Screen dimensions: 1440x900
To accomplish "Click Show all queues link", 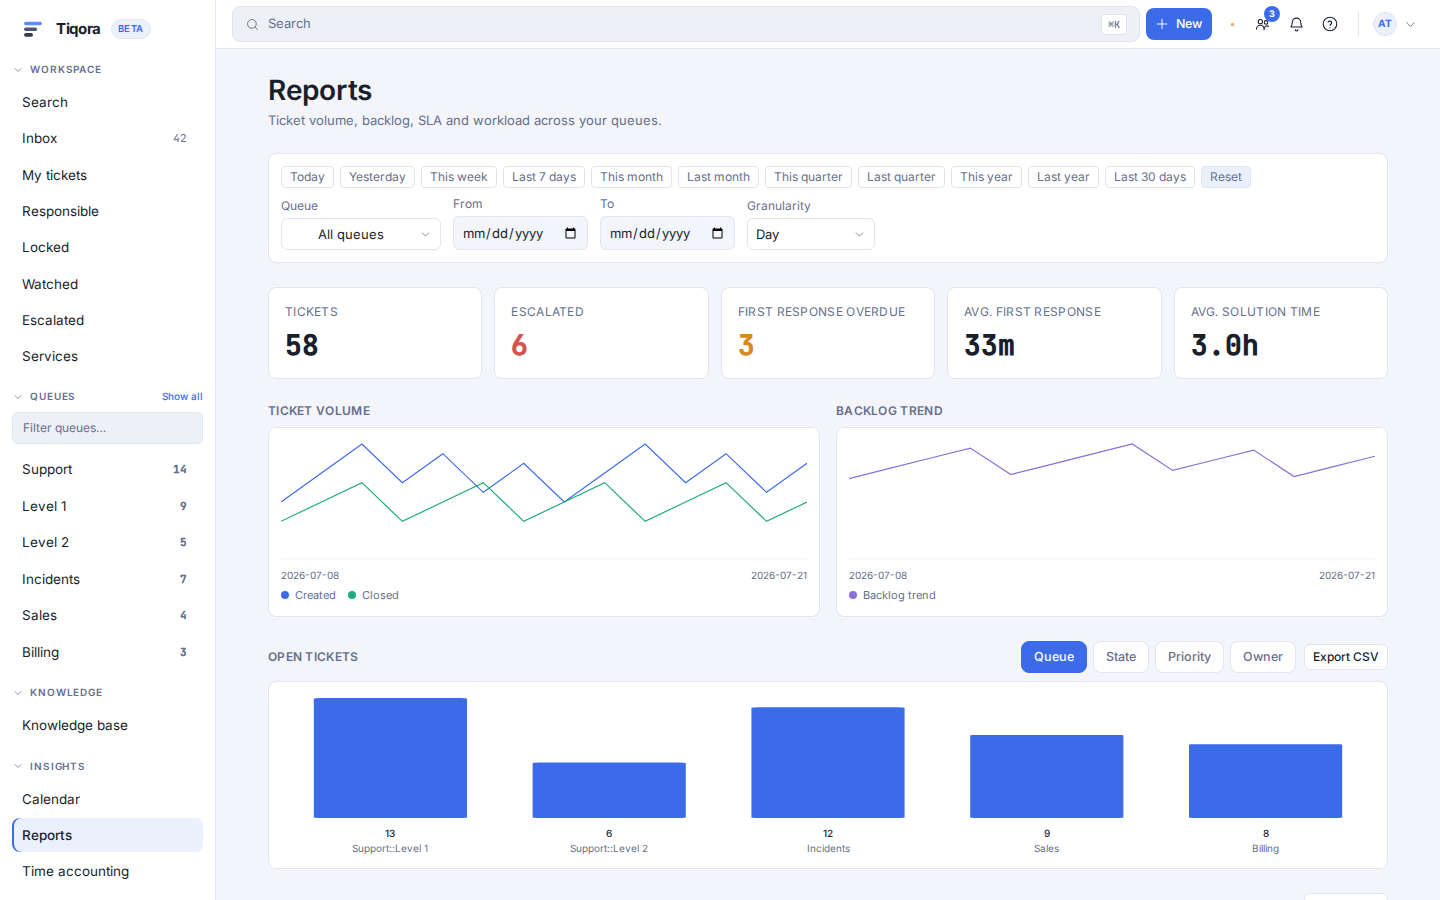I will click(182, 397).
